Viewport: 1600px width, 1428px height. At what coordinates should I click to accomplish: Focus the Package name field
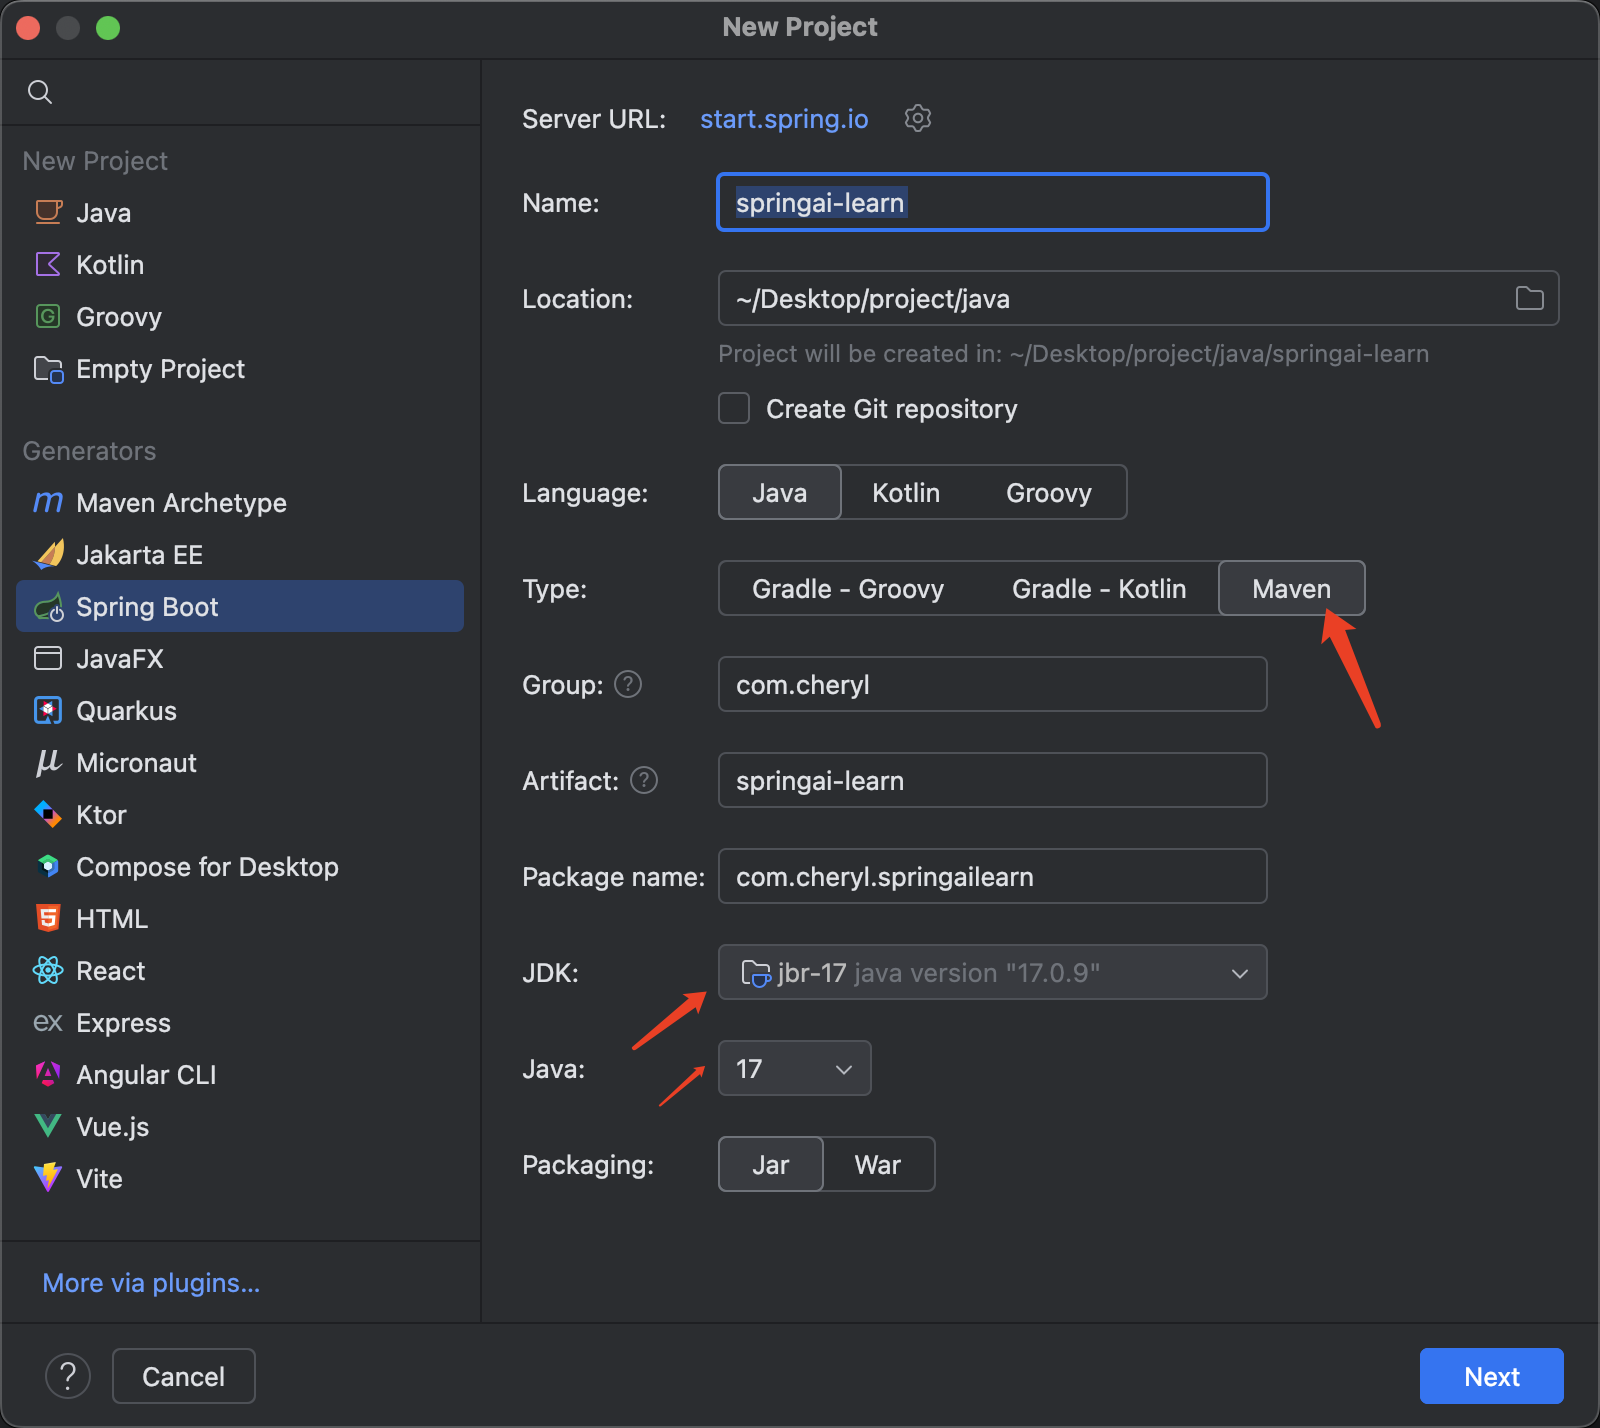coord(993,876)
